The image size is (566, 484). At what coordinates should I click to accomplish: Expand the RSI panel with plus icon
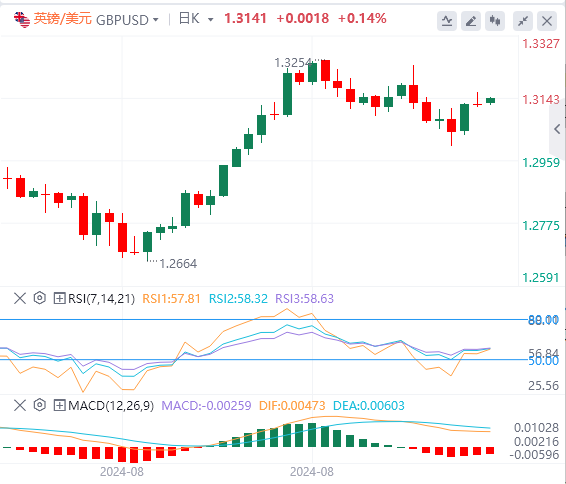(59, 298)
